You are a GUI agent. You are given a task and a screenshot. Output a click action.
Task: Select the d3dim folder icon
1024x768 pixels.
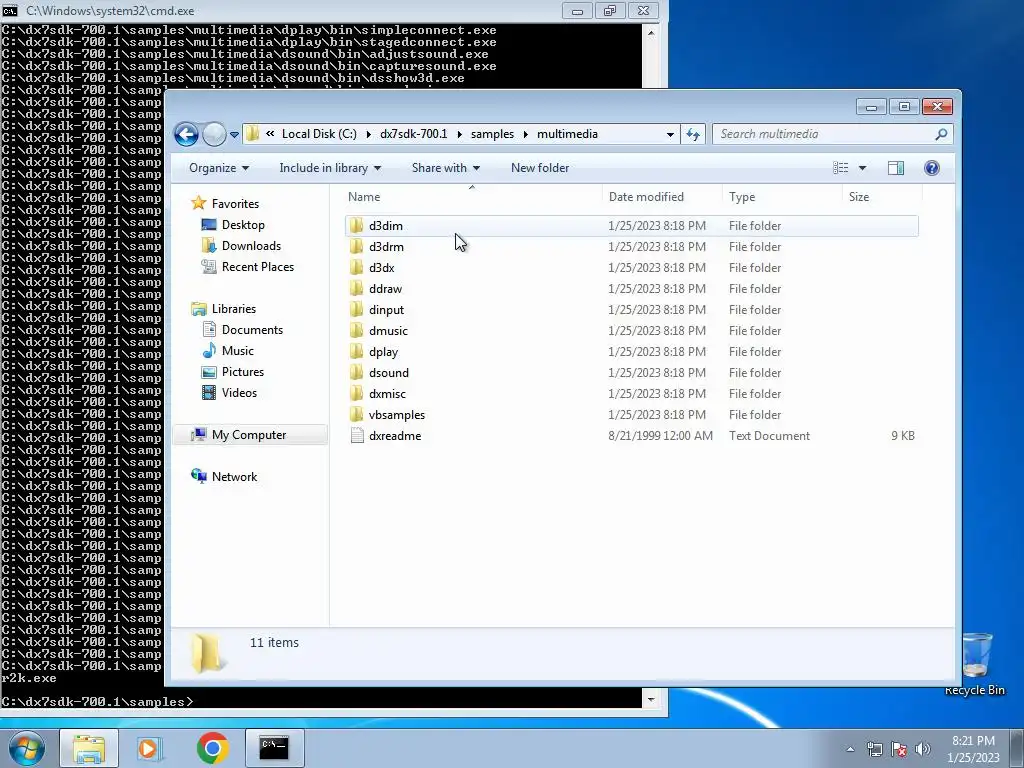click(x=357, y=225)
